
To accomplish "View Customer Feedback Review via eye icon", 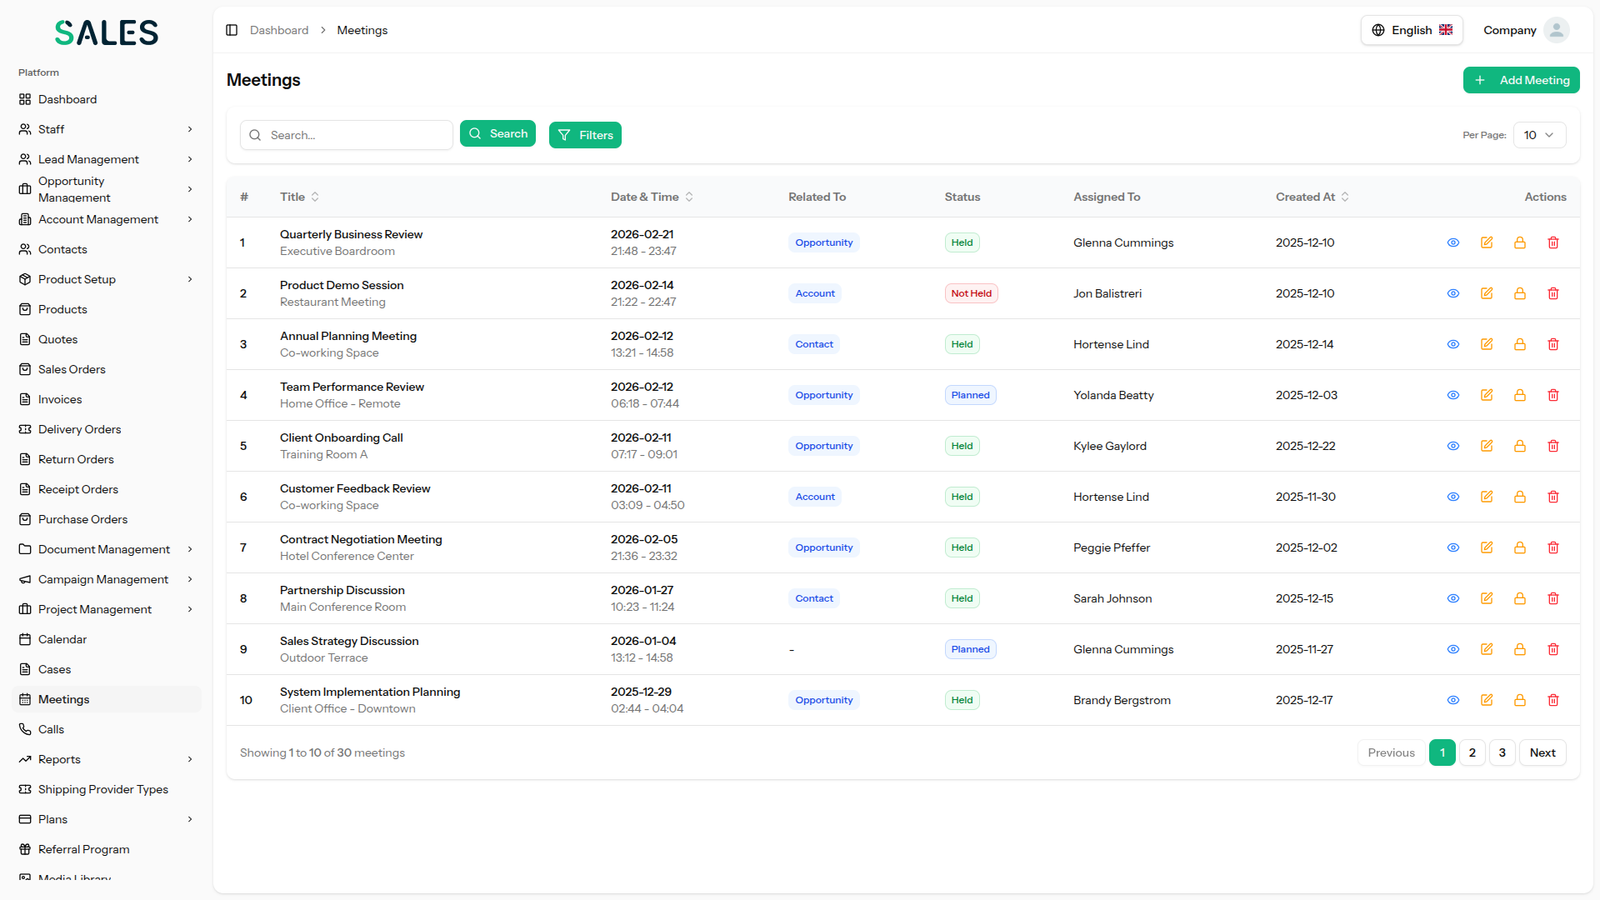I will pos(1453,497).
